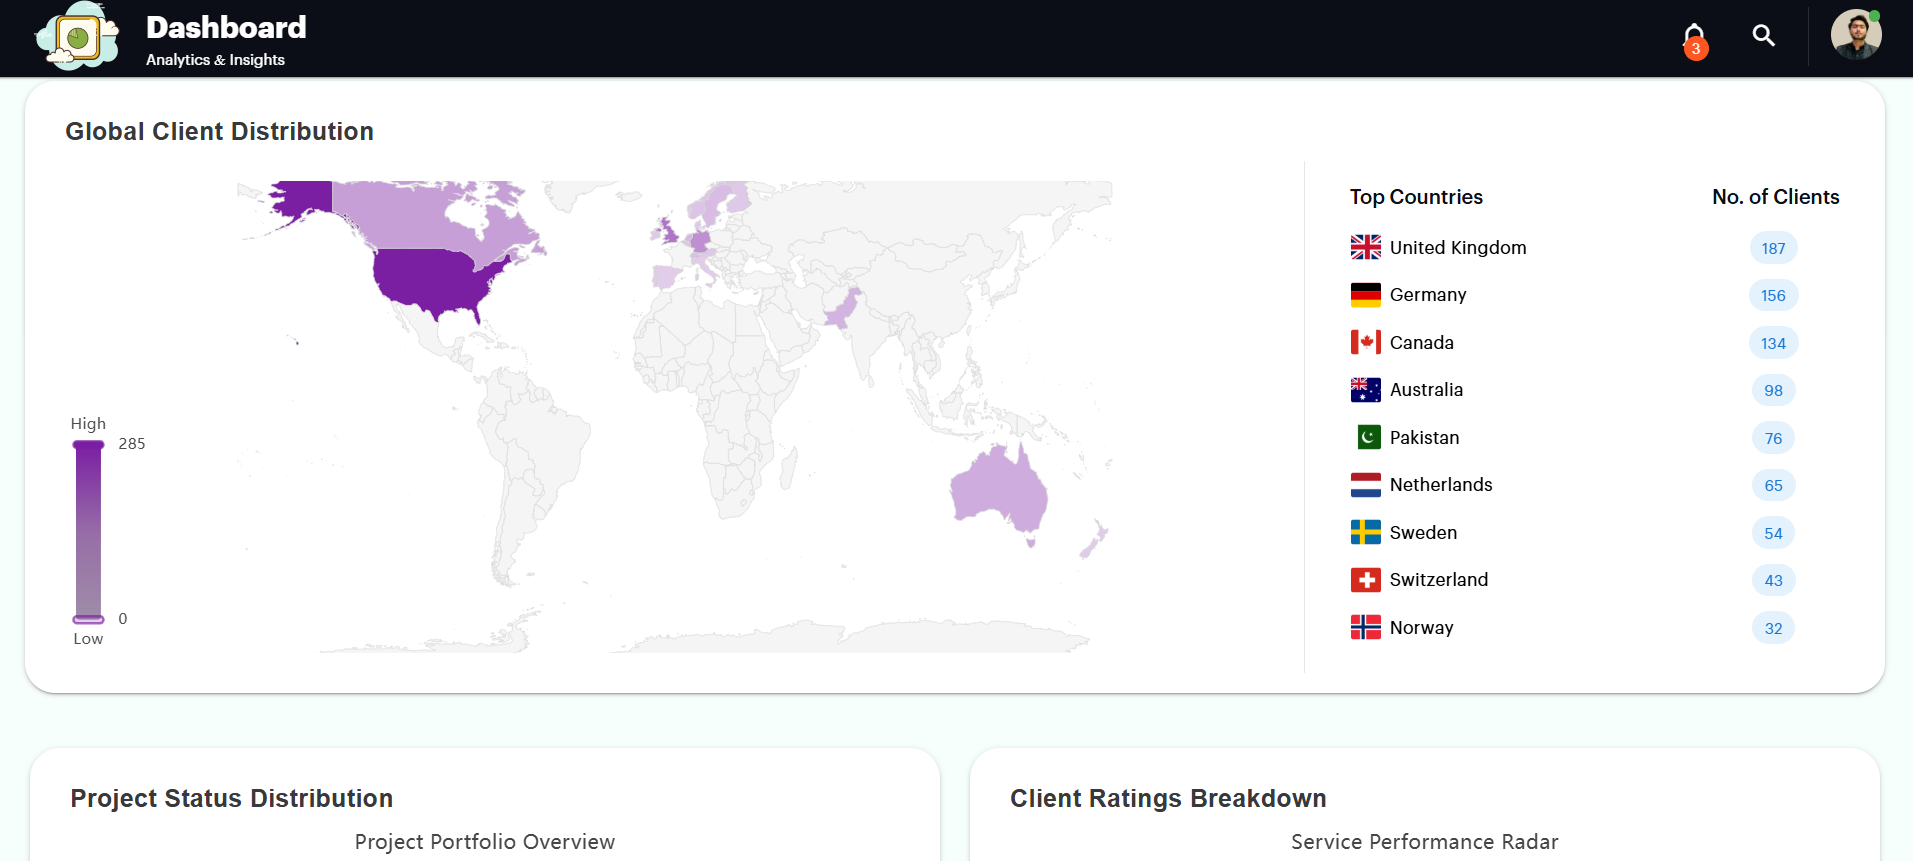Click the No. of Clients column header
The image size is (1913, 861).
[1775, 197]
